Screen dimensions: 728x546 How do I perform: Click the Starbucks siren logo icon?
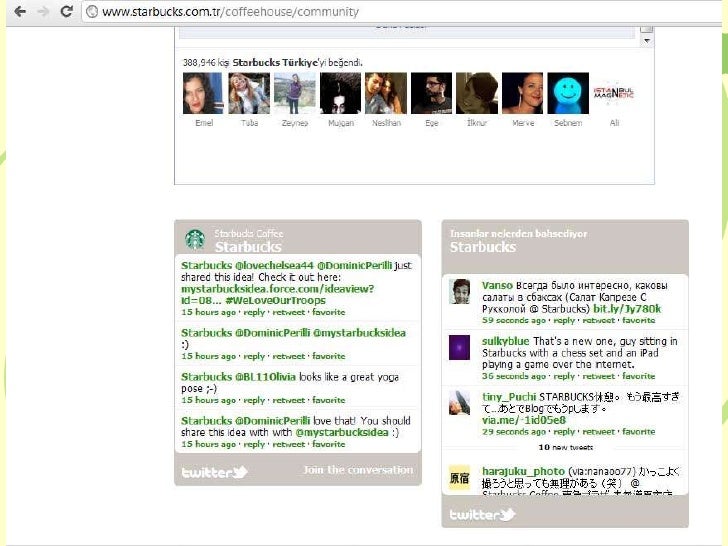(x=195, y=240)
